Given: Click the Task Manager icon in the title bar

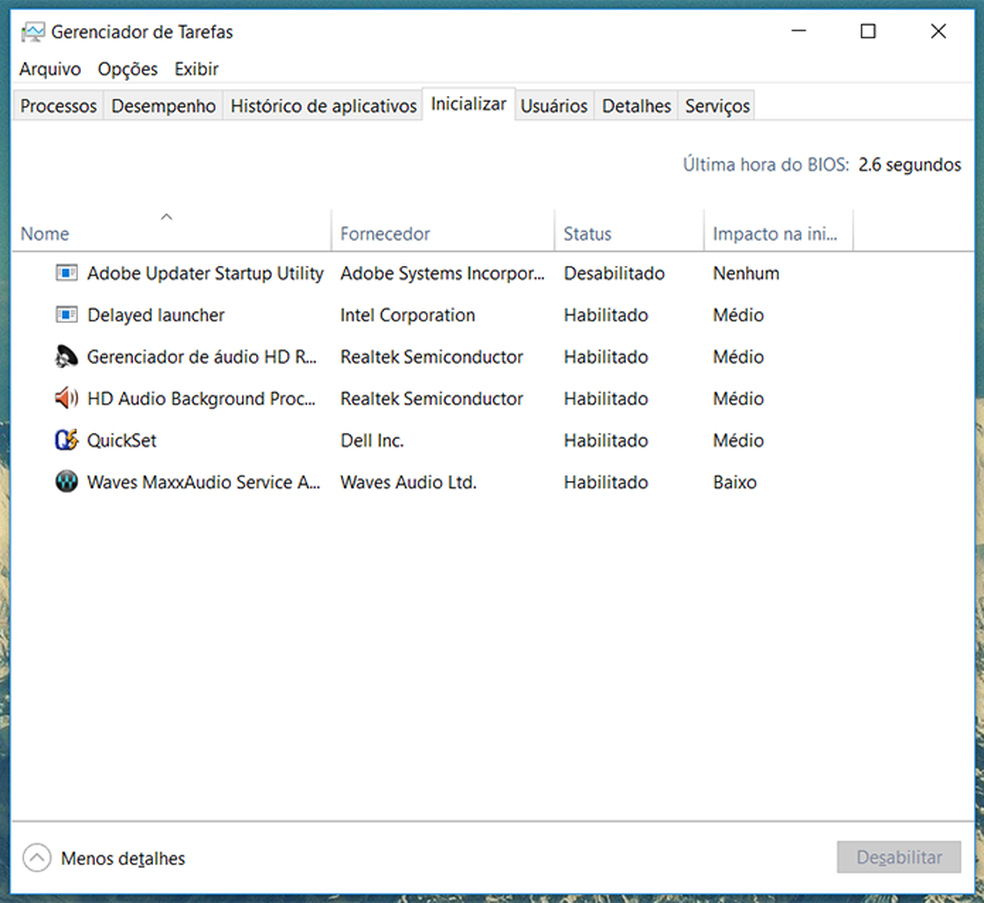Looking at the screenshot, I should [x=31, y=31].
